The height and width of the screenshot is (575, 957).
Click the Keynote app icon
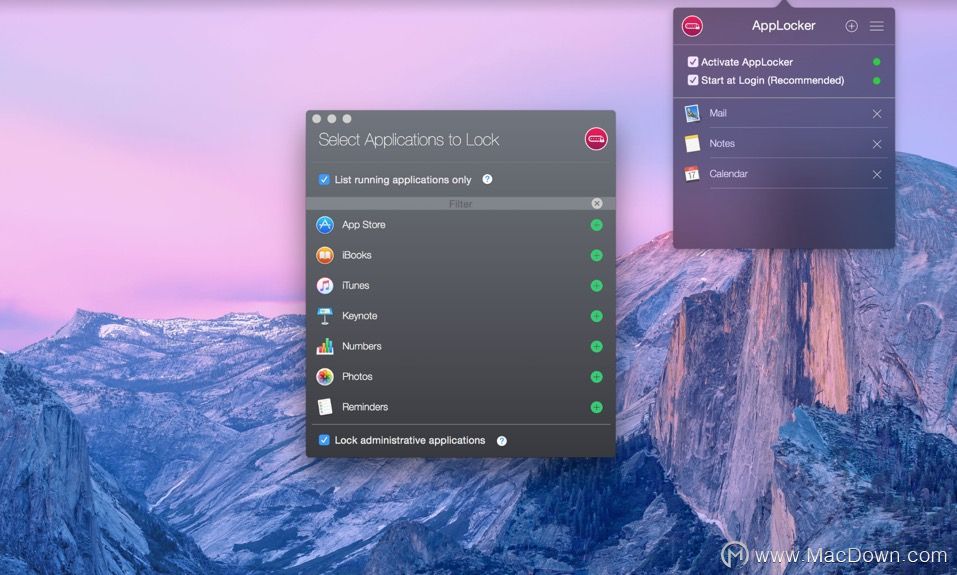(x=325, y=316)
